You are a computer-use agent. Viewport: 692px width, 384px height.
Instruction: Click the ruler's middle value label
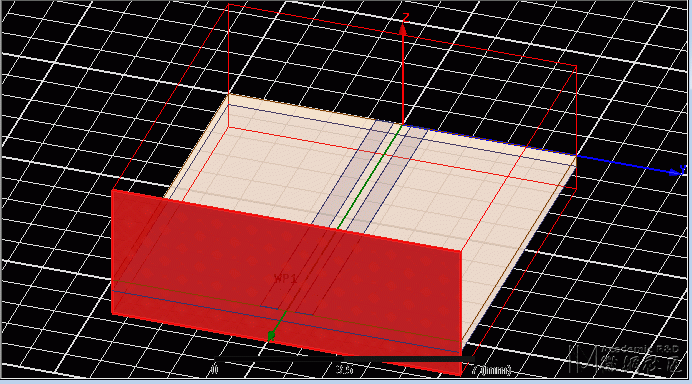[344, 369]
